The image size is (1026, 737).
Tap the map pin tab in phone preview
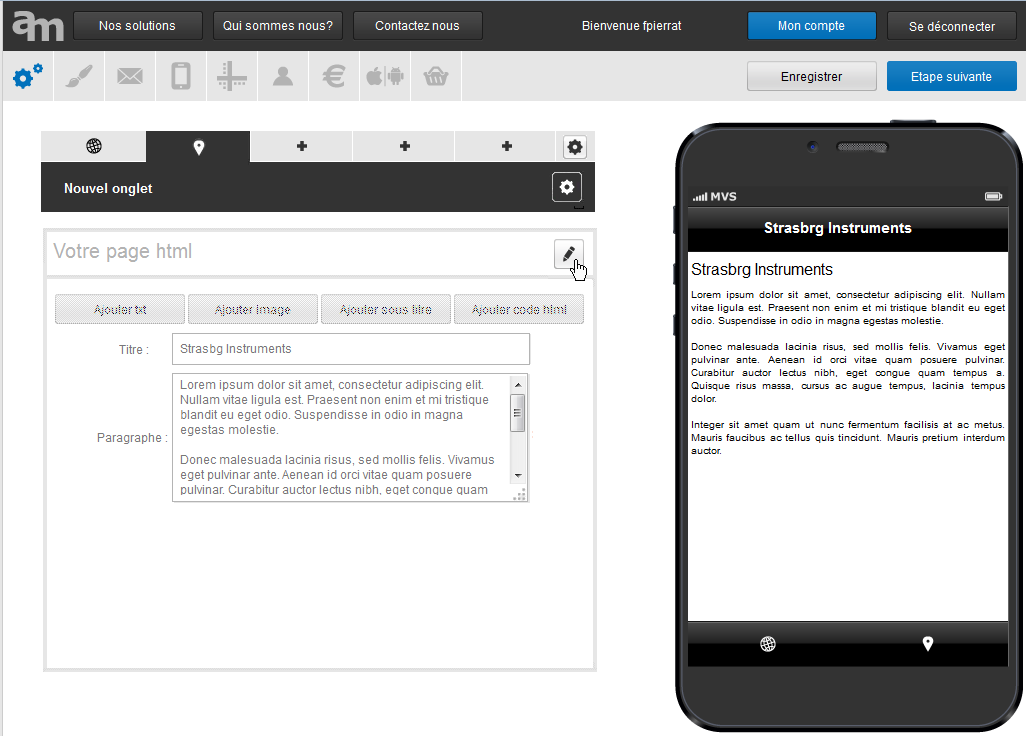(x=928, y=644)
